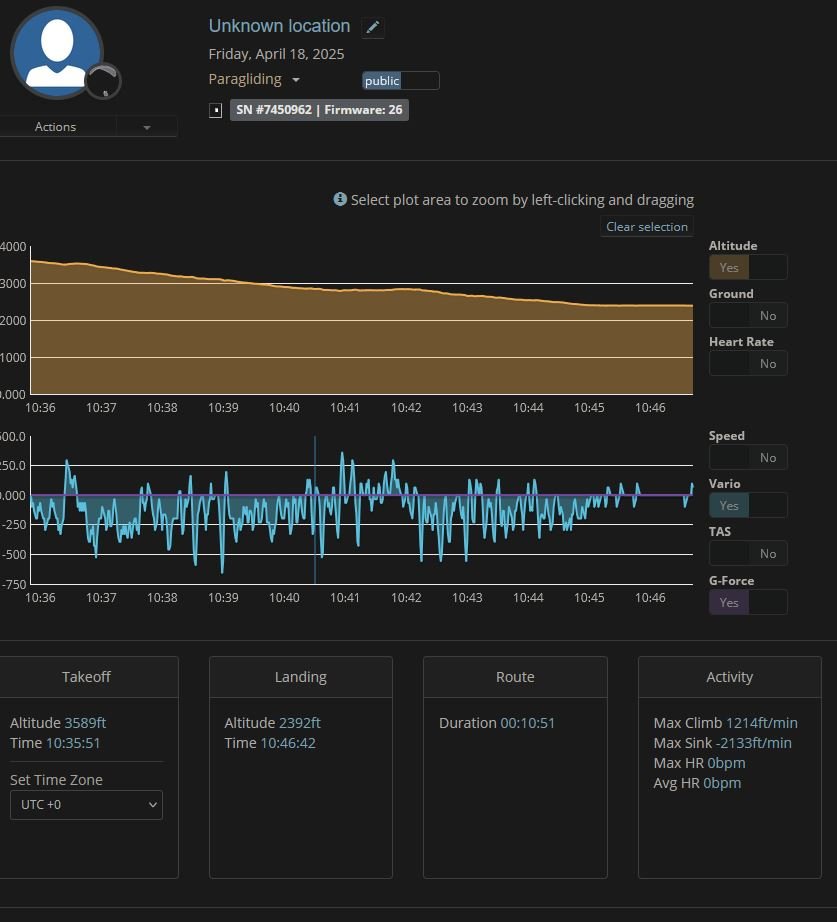Viewport: 837px width, 922px height.
Task: Open the UTC +0 time zone selector
Action: coord(86,804)
